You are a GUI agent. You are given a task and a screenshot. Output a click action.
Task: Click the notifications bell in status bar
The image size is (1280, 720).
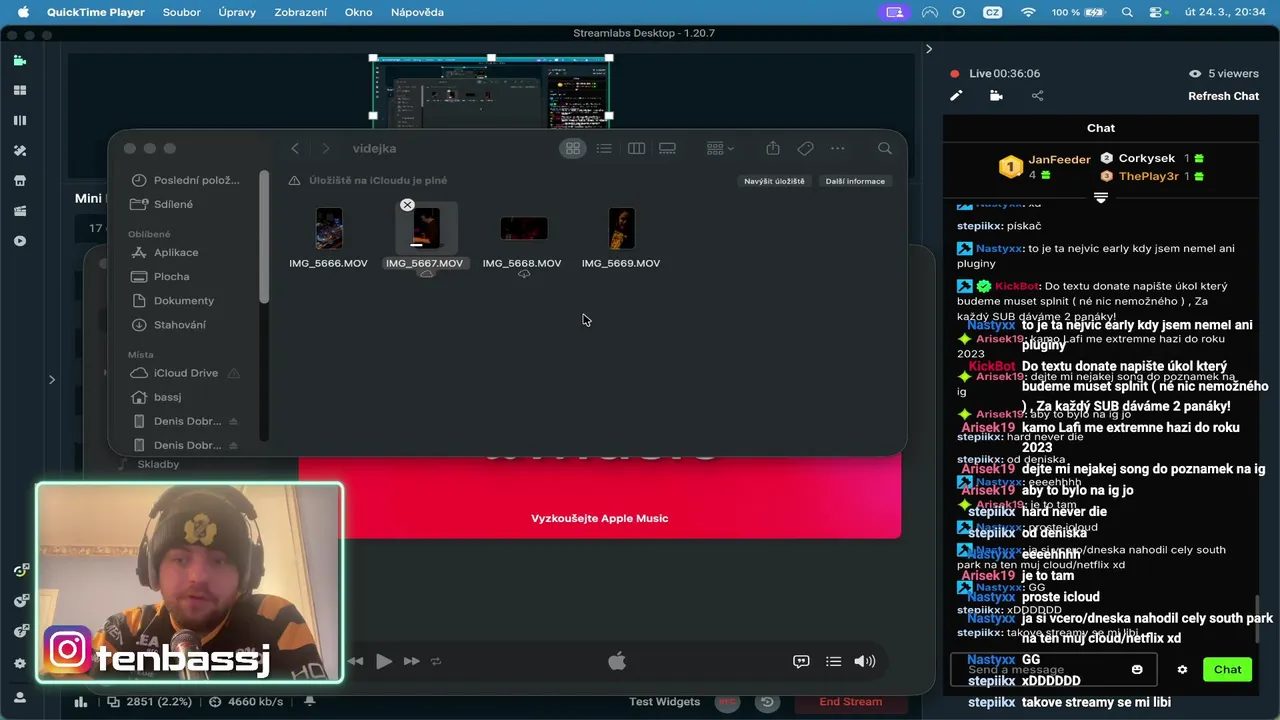pos(310,702)
